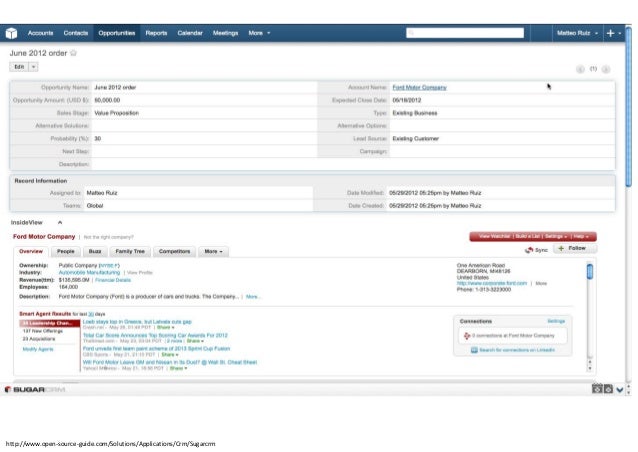The width and height of the screenshot is (638, 452).
Task: Click the Modify Agents link
Action: coord(38,349)
